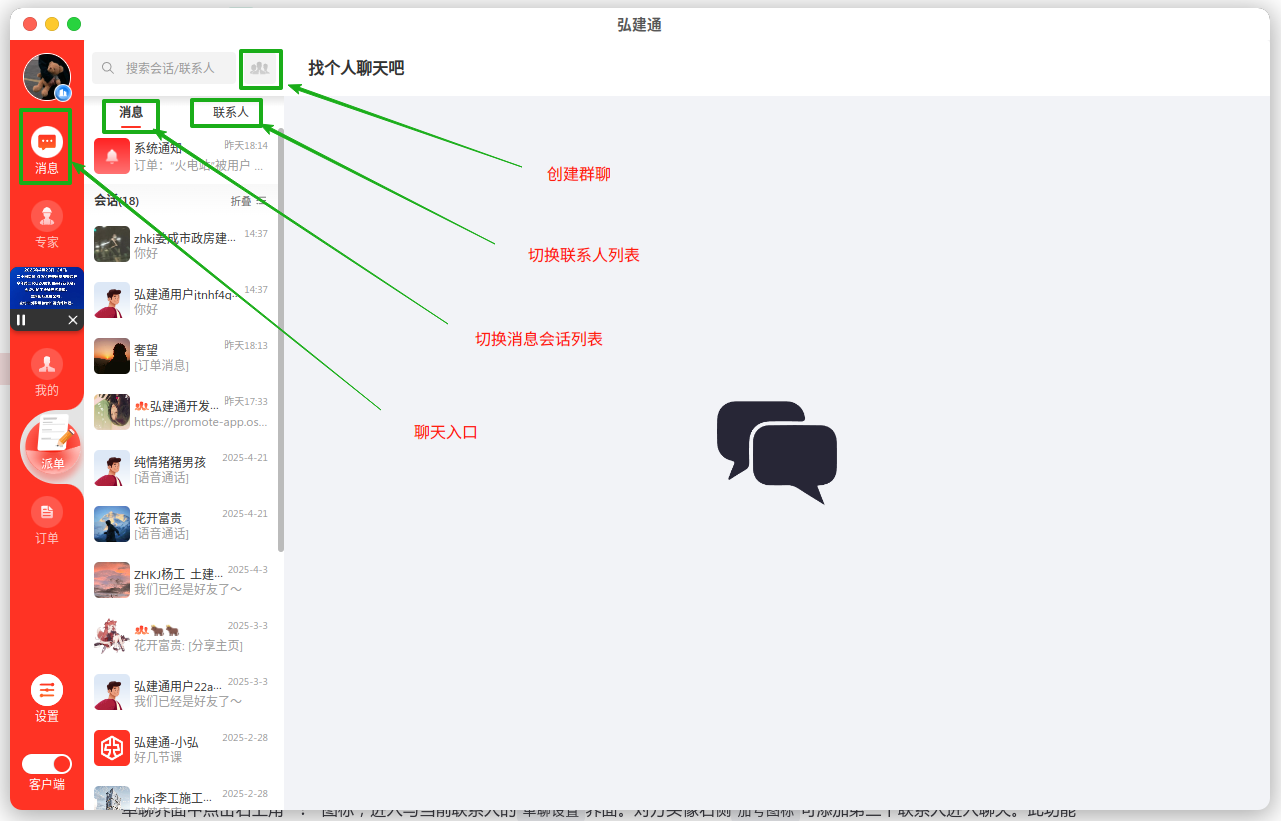This screenshot has width=1281, height=821.
Task: Select the 消息 tab in list panel
Action: pos(131,112)
